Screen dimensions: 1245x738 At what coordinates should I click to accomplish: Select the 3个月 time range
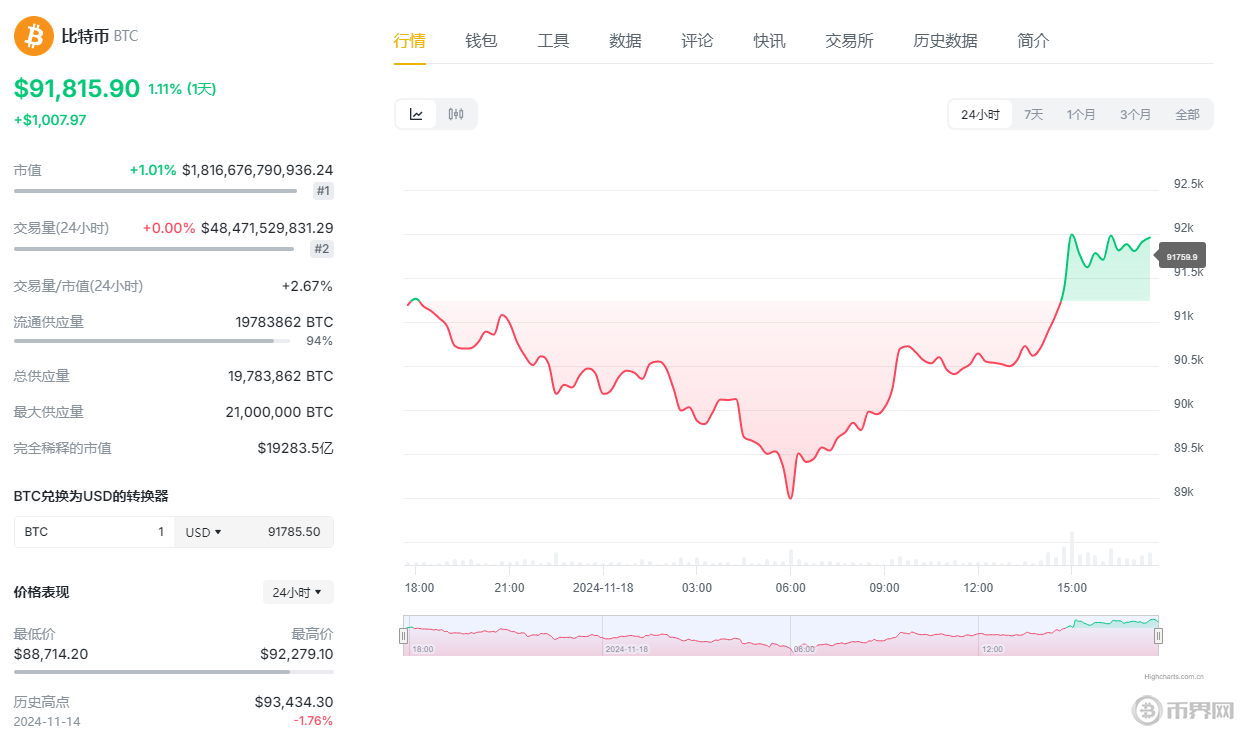1135,114
